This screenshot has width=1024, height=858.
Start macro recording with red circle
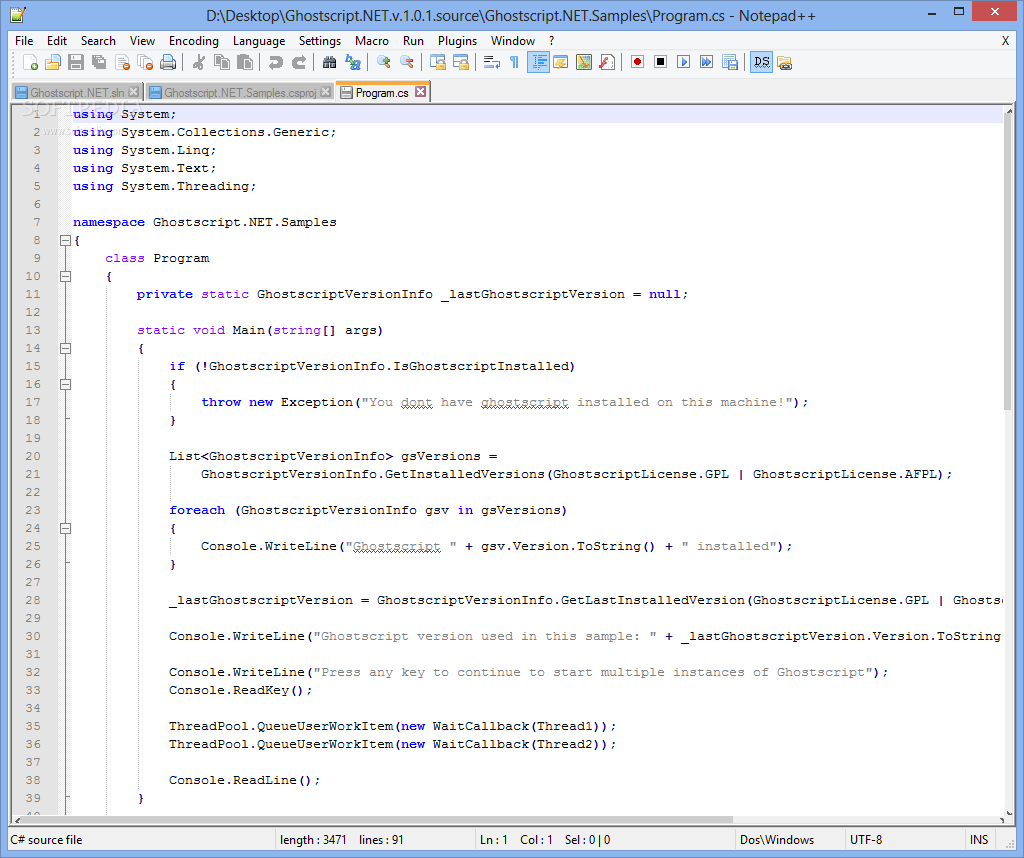click(637, 63)
